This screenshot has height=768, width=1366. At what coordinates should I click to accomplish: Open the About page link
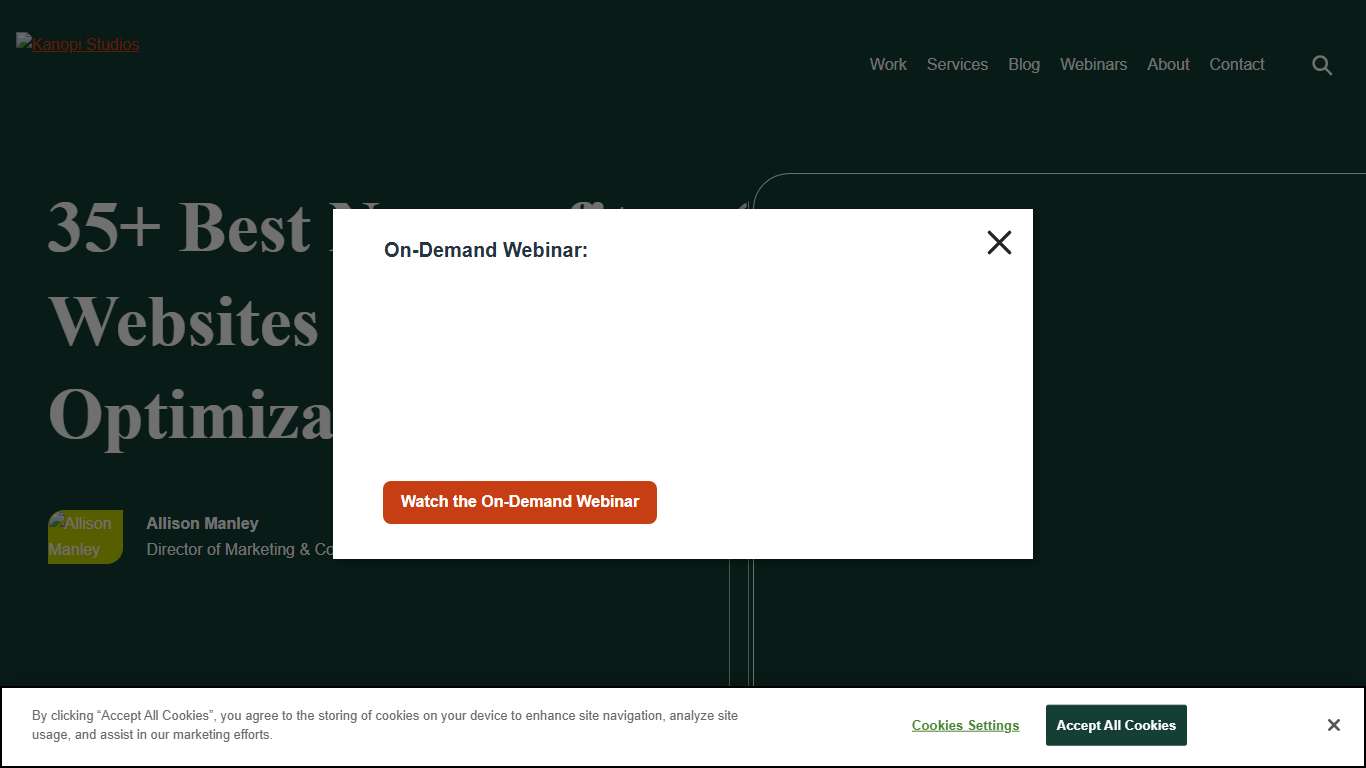pyautogui.click(x=1168, y=64)
